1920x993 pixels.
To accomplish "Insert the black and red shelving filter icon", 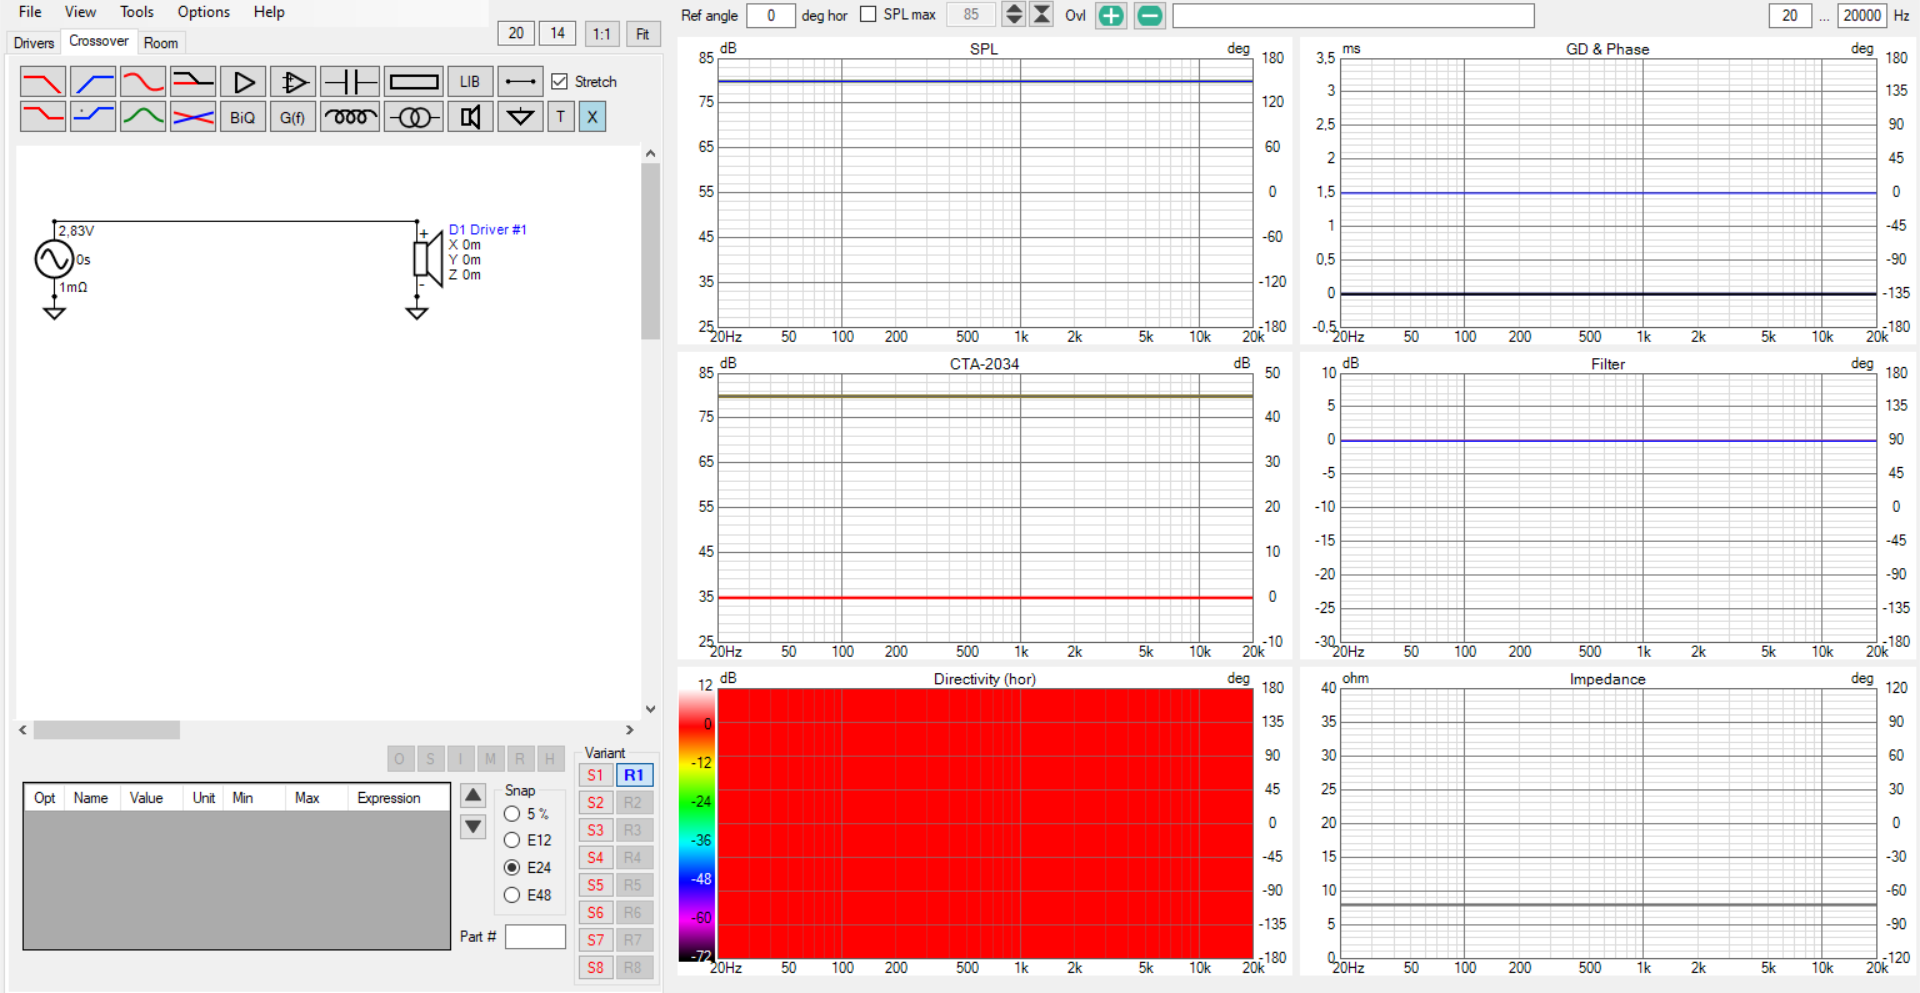I will pos(193,82).
